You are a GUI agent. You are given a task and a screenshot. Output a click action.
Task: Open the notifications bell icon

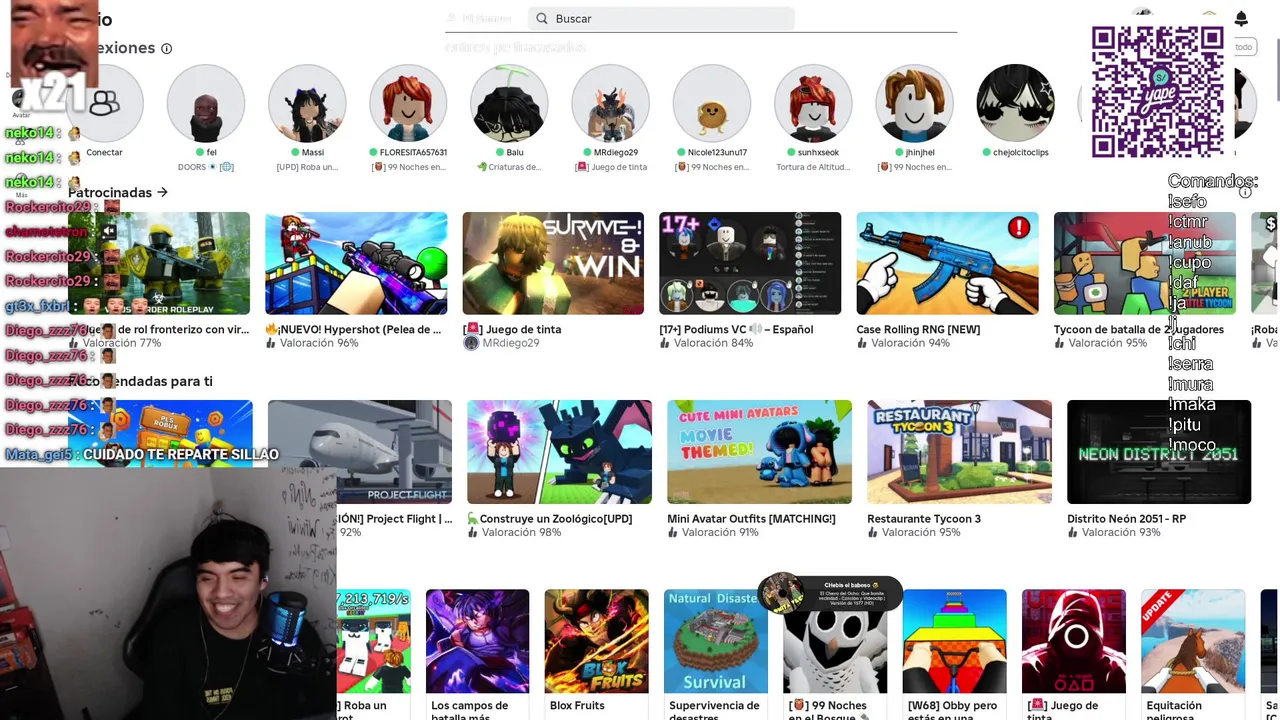[x=1241, y=18]
